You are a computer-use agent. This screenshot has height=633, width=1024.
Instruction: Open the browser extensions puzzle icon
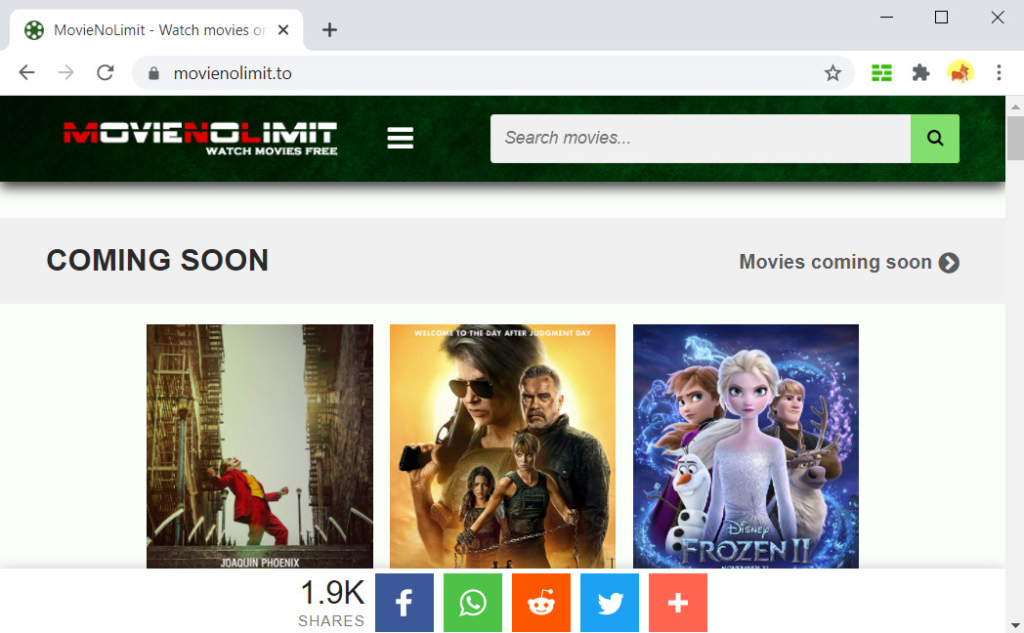920,73
